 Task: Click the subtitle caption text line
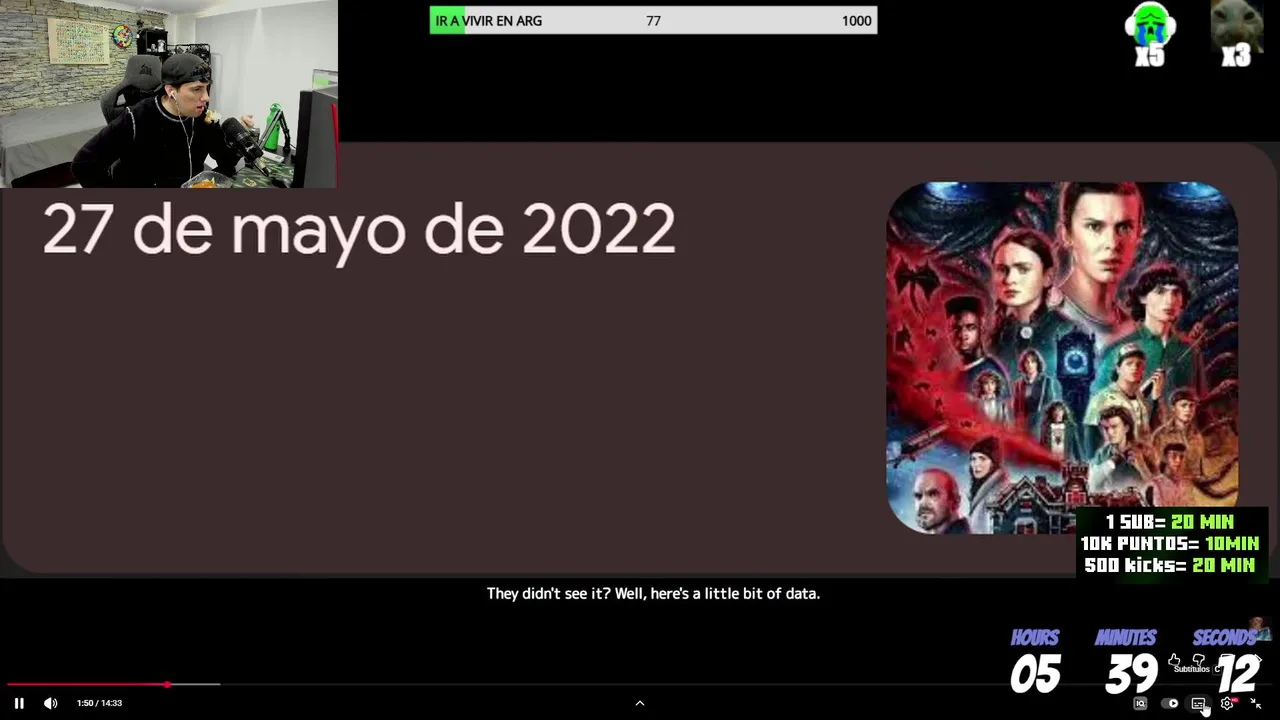pos(653,593)
